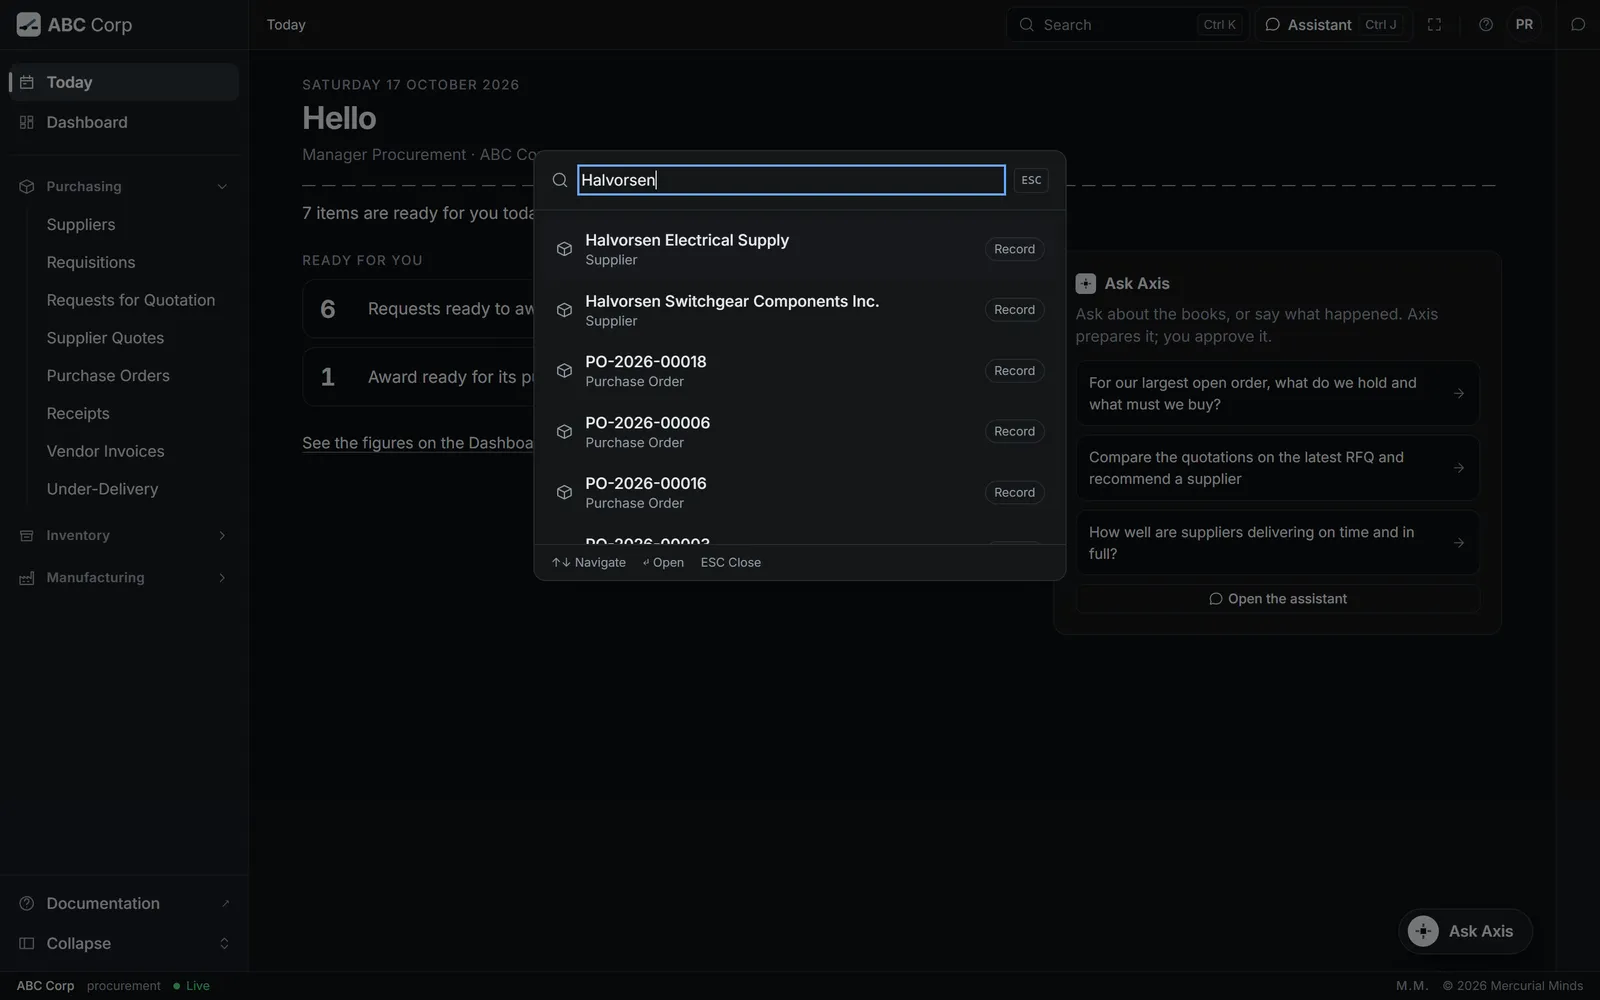The height and width of the screenshot is (1000, 1600).
Task: Click the Live status indicator
Action: pyautogui.click(x=191, y=986)
